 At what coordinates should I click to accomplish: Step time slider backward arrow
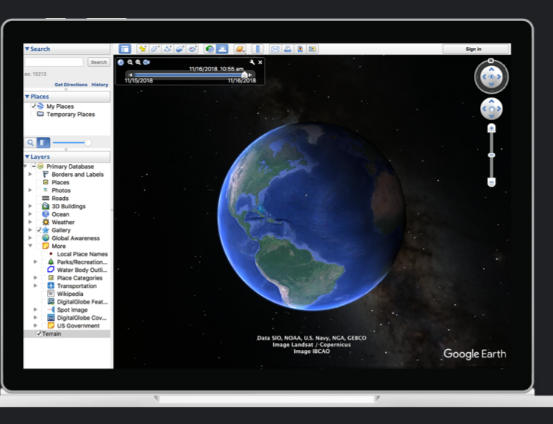click(130, 75)
